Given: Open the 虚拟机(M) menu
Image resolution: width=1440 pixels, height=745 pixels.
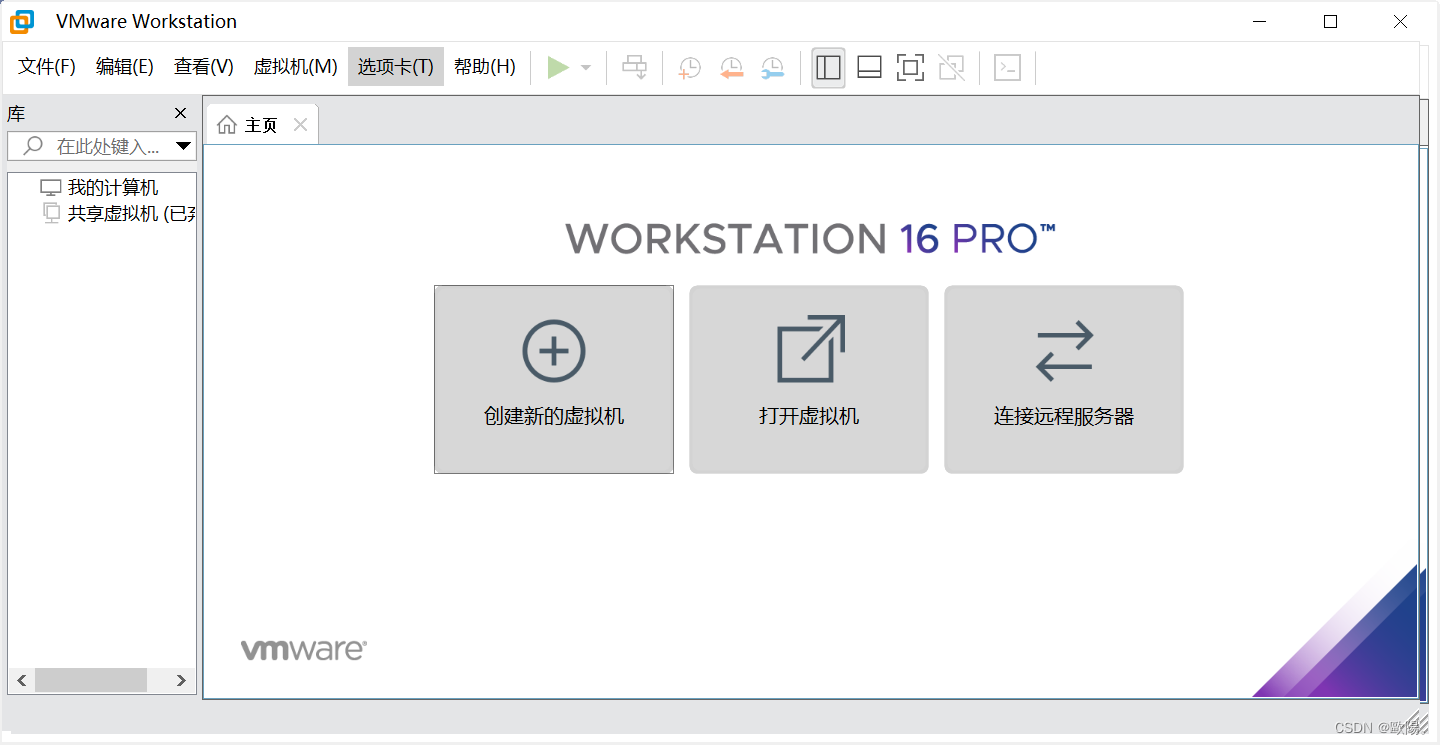Looking at the screenshot, I should [x=296, y=67].
